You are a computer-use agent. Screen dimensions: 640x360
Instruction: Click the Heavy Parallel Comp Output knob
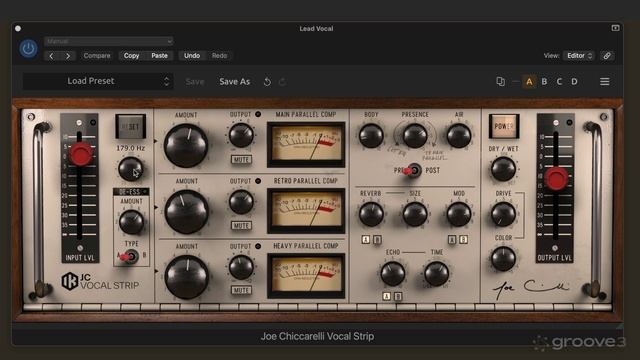coord(241,268)
